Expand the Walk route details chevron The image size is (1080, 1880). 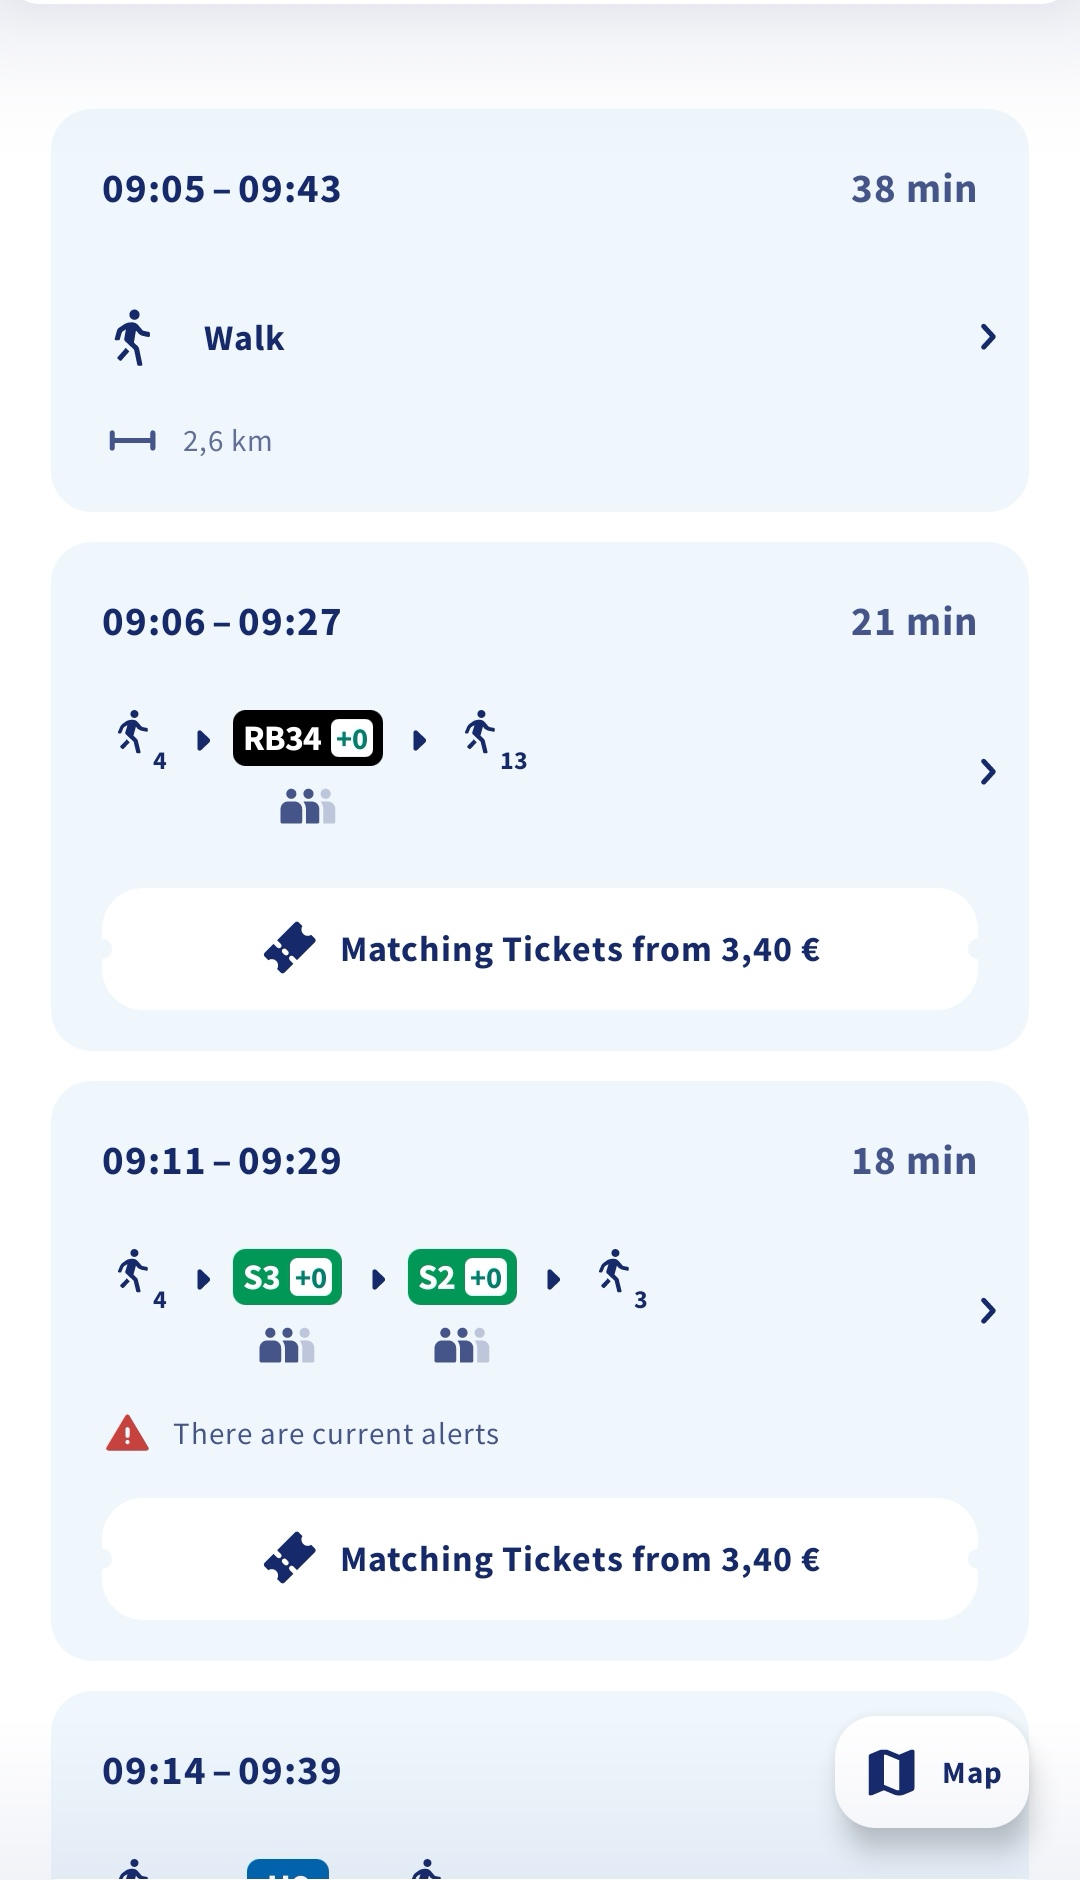coord(988,337)
